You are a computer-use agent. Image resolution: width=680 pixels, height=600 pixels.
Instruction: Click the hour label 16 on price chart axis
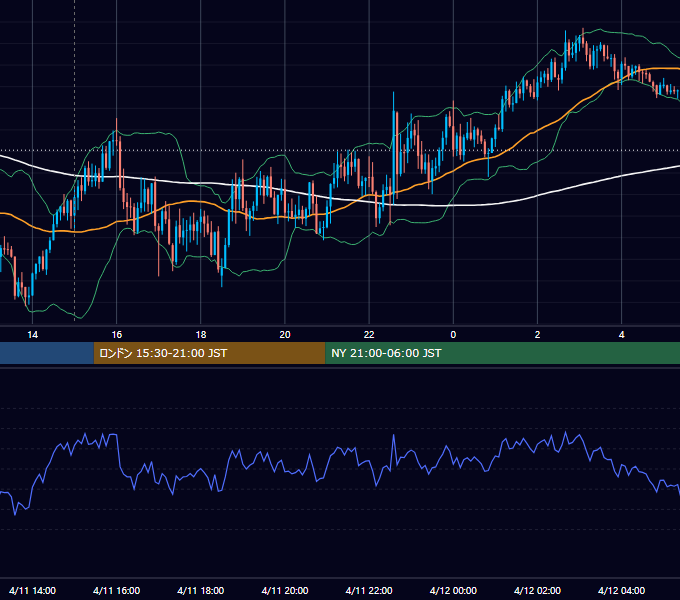(117, 335)
